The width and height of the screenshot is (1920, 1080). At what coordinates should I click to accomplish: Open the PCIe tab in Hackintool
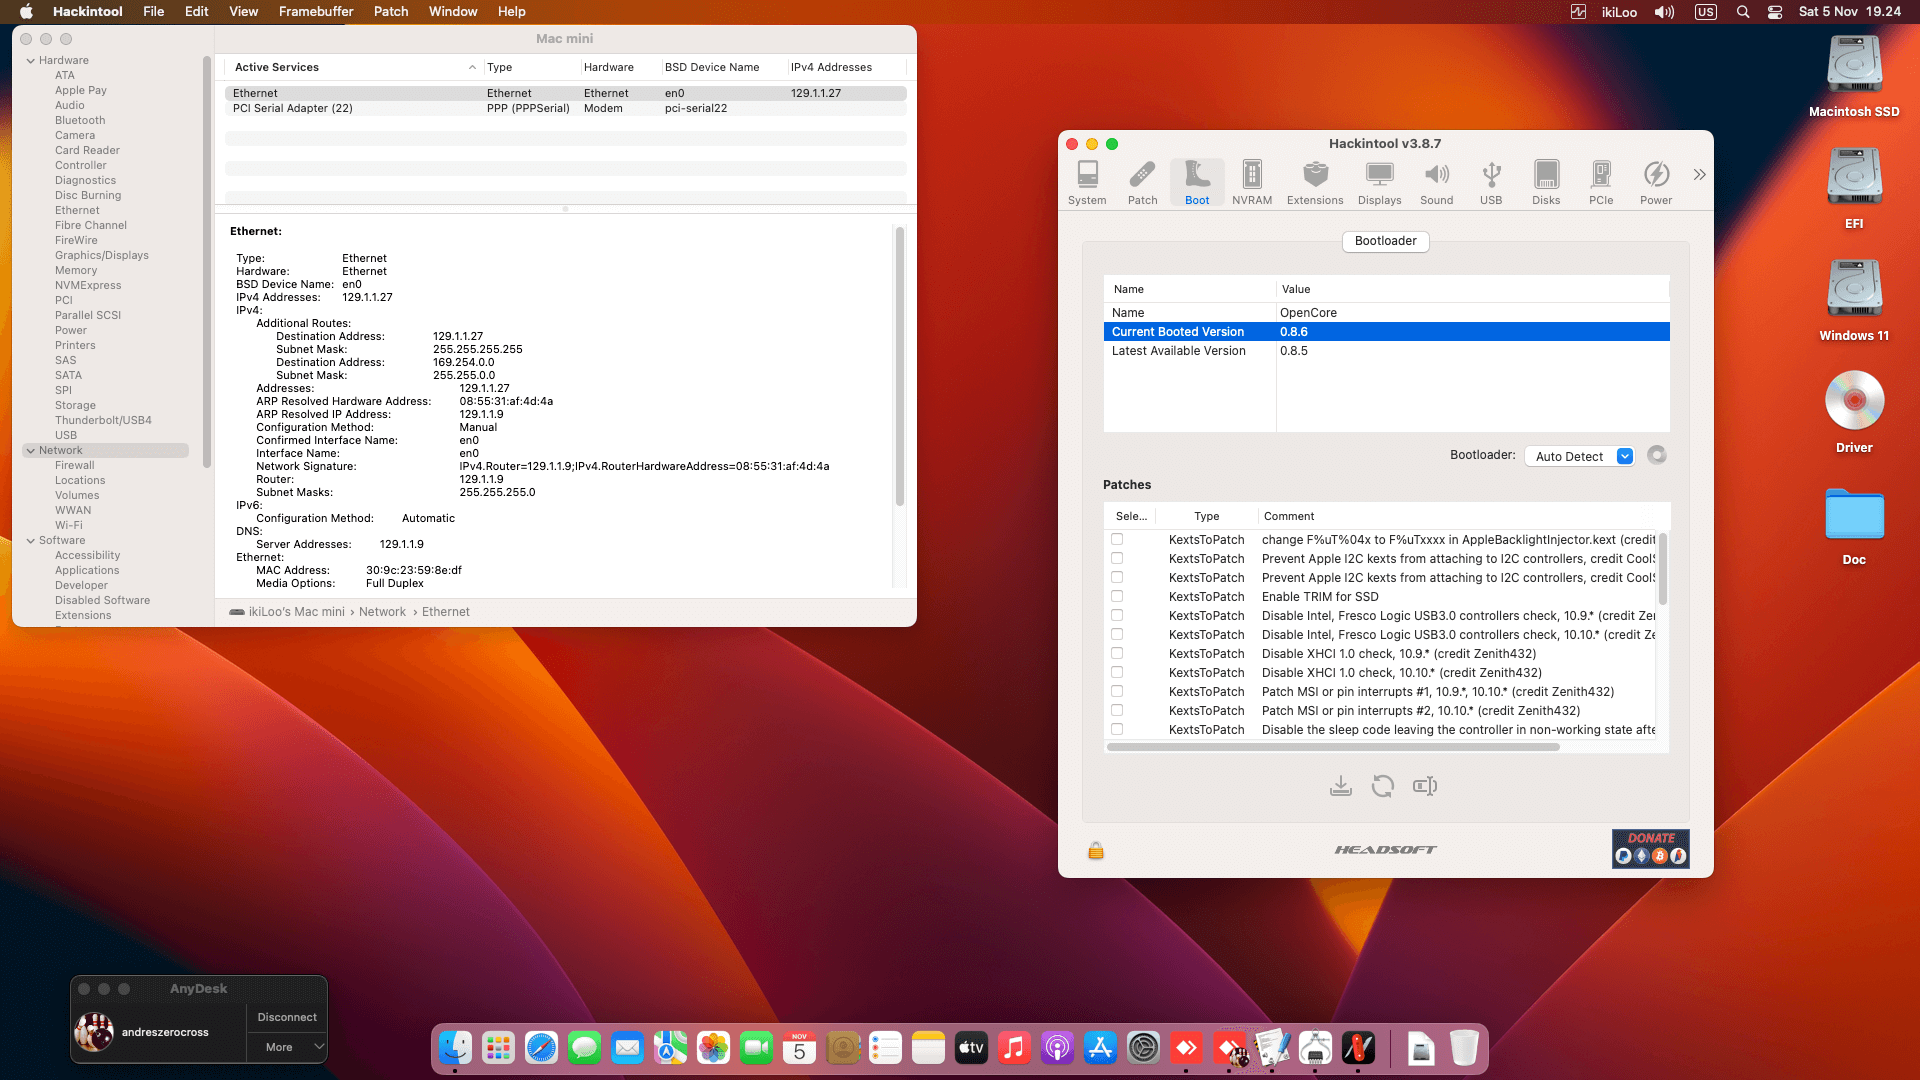[x=1601, y=182]
